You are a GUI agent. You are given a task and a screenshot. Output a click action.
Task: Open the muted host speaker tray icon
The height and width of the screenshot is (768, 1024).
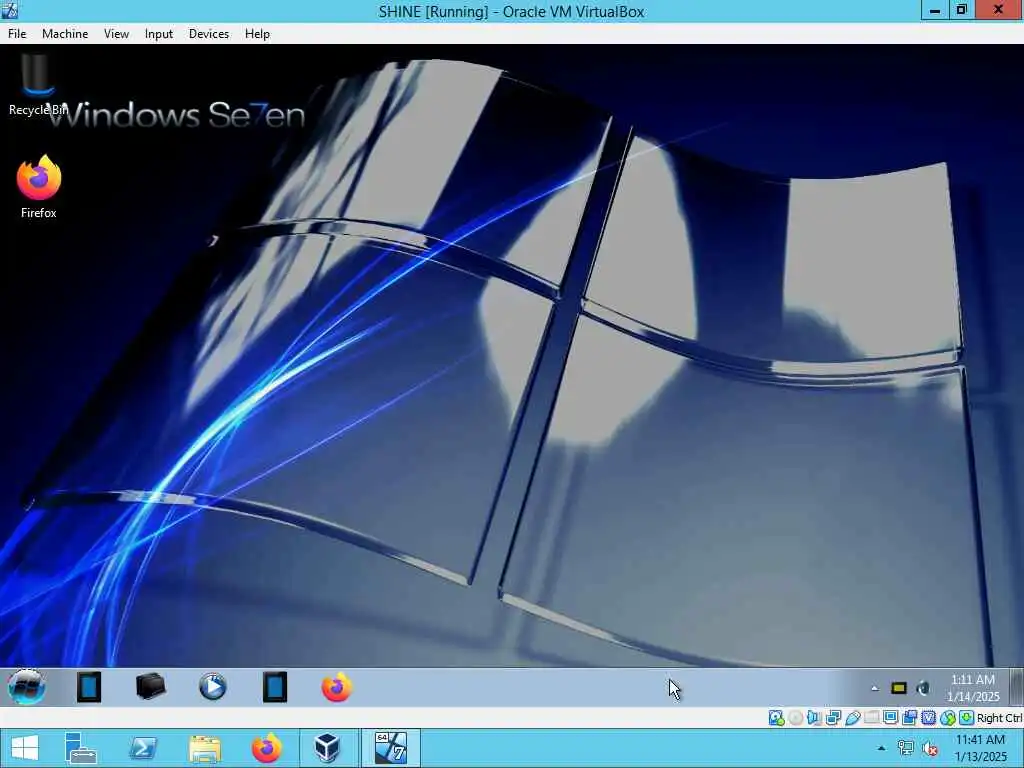pos(929,748)
